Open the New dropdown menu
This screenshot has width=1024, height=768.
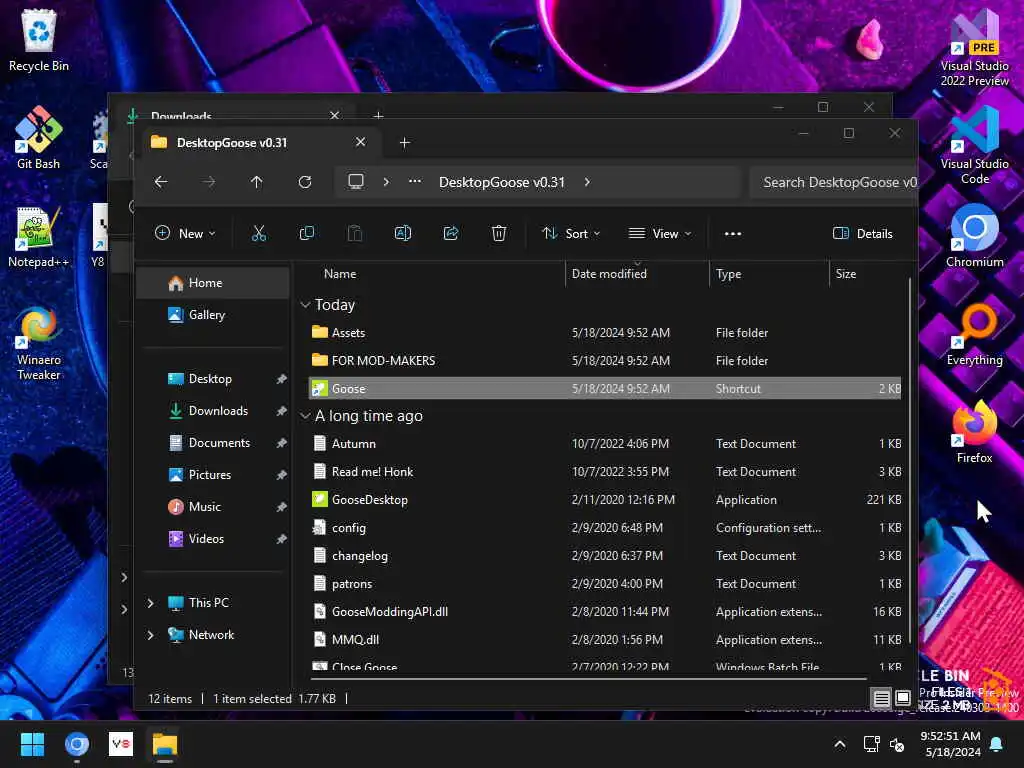click(x=185, y=233)
